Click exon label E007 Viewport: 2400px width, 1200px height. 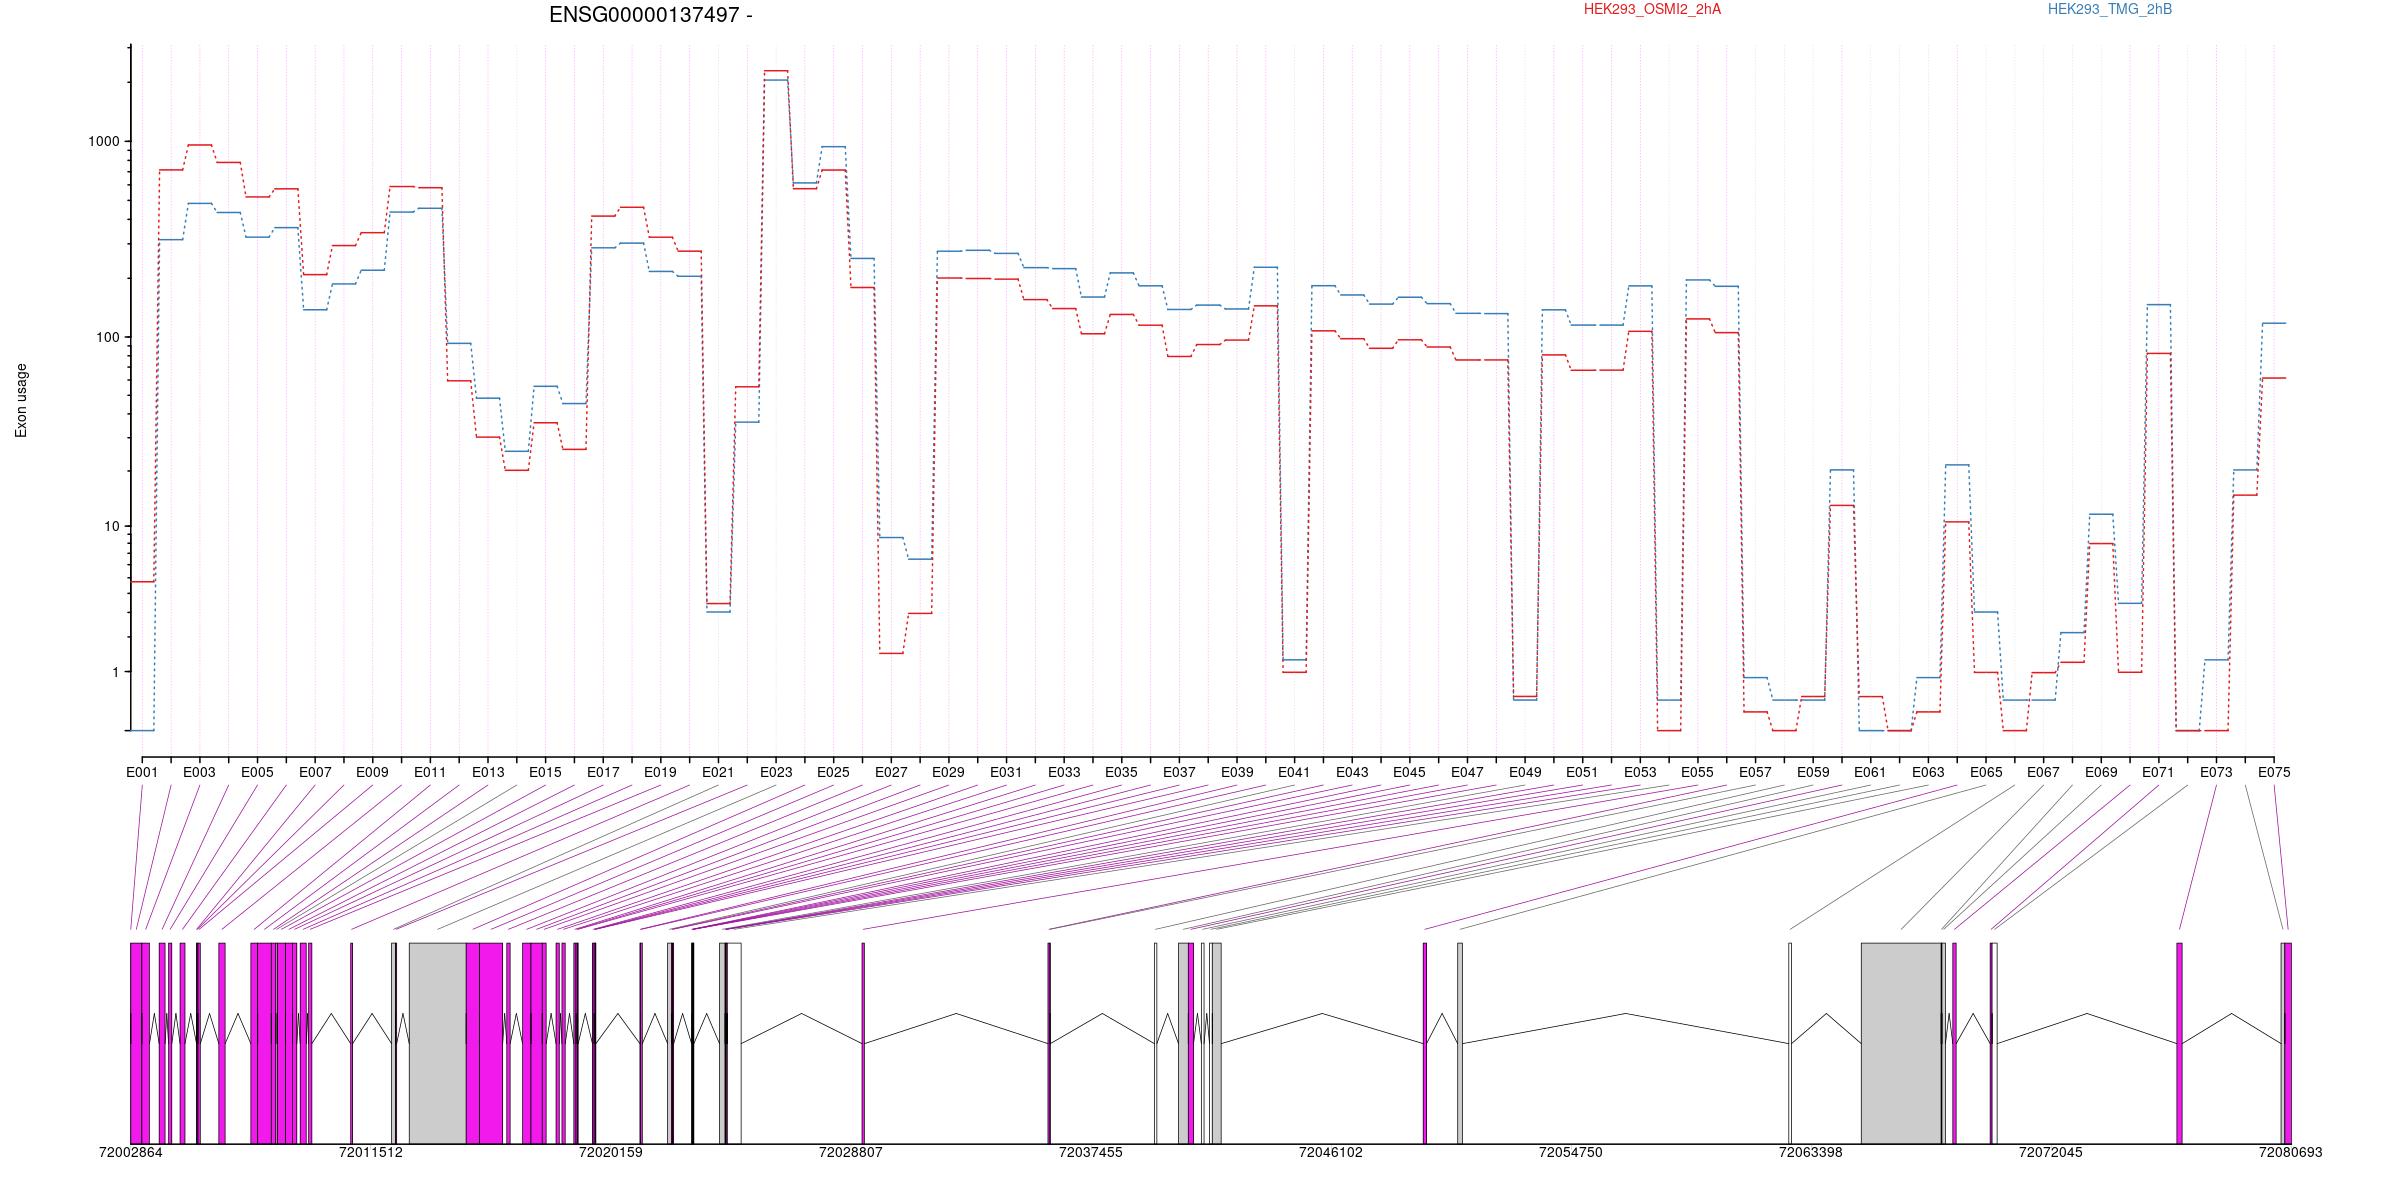[315, 772]
